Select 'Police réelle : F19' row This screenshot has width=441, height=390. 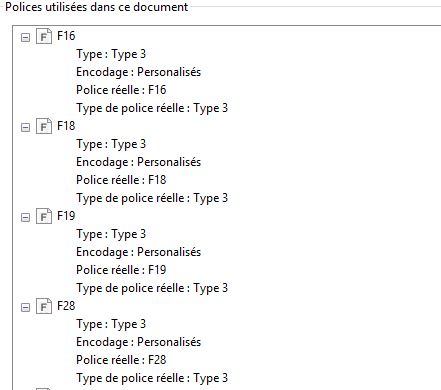pos(121,270)
